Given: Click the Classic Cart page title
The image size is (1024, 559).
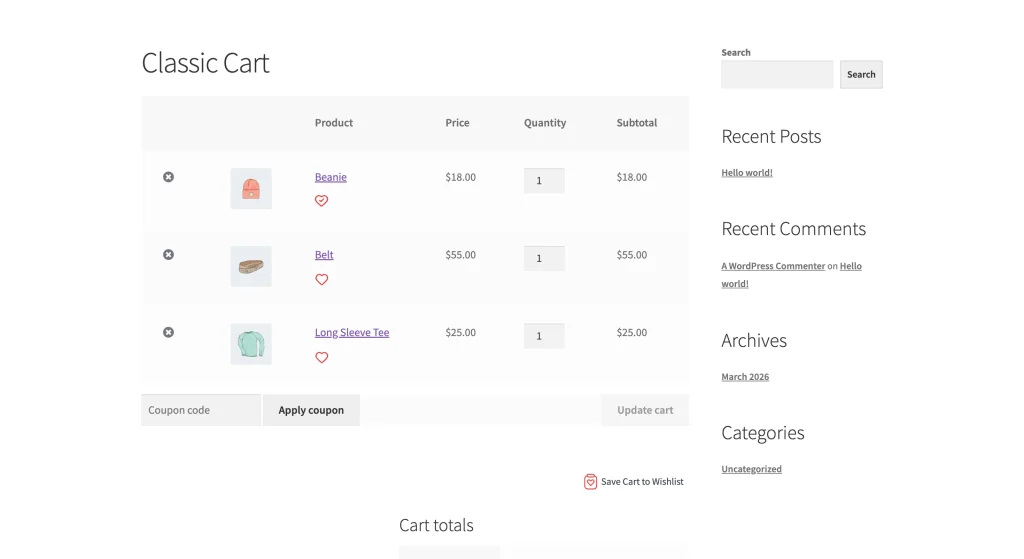Looking at the screenshot, I should 205,63.
